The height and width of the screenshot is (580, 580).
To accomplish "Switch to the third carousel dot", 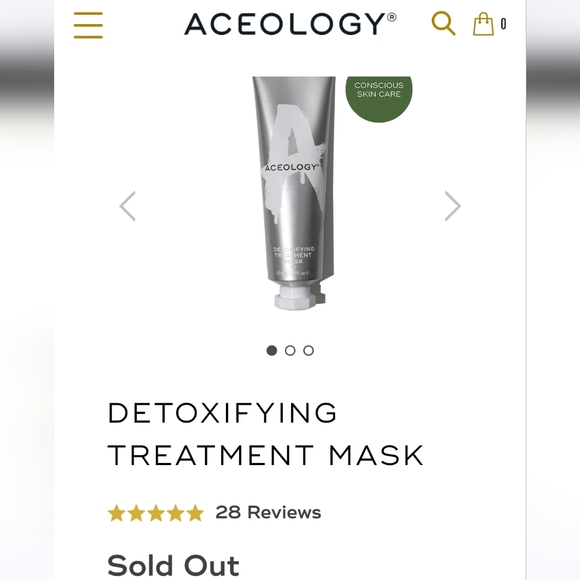I will tap(308, 350).
